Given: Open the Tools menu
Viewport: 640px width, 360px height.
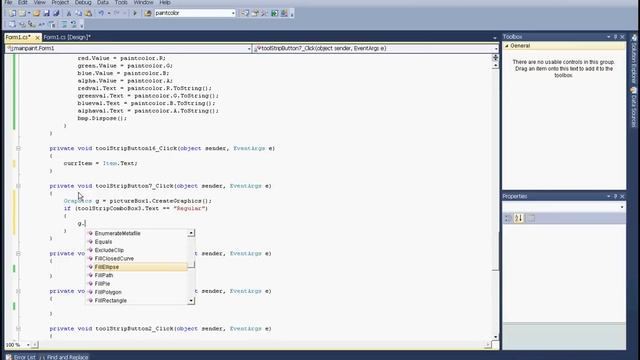Looking at the screenshot, I should point(121,2).
